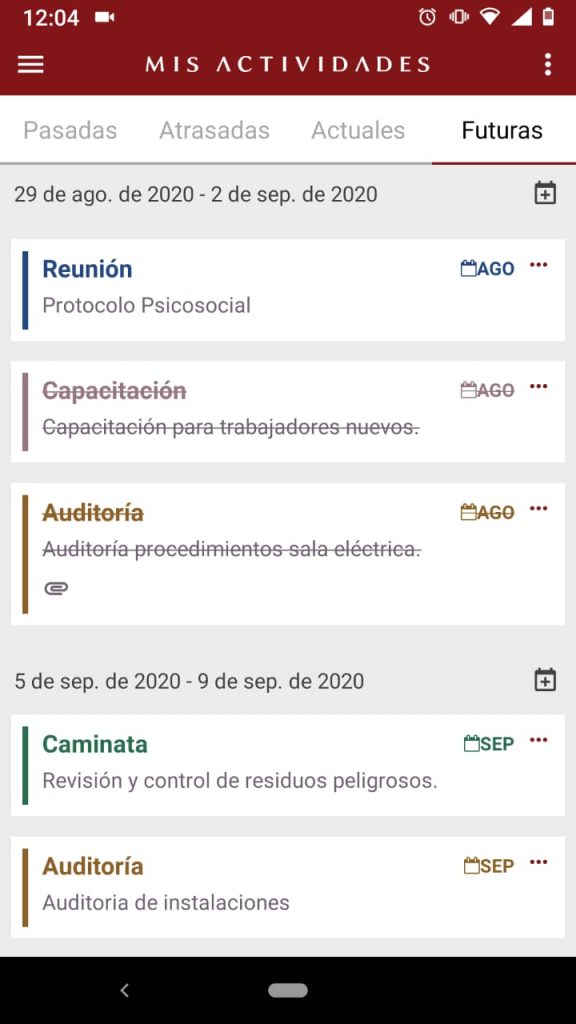The height and width of the screenshot is (1024, 576).
Task: Open options dots for Caminata card
Action: coord(538,739)
